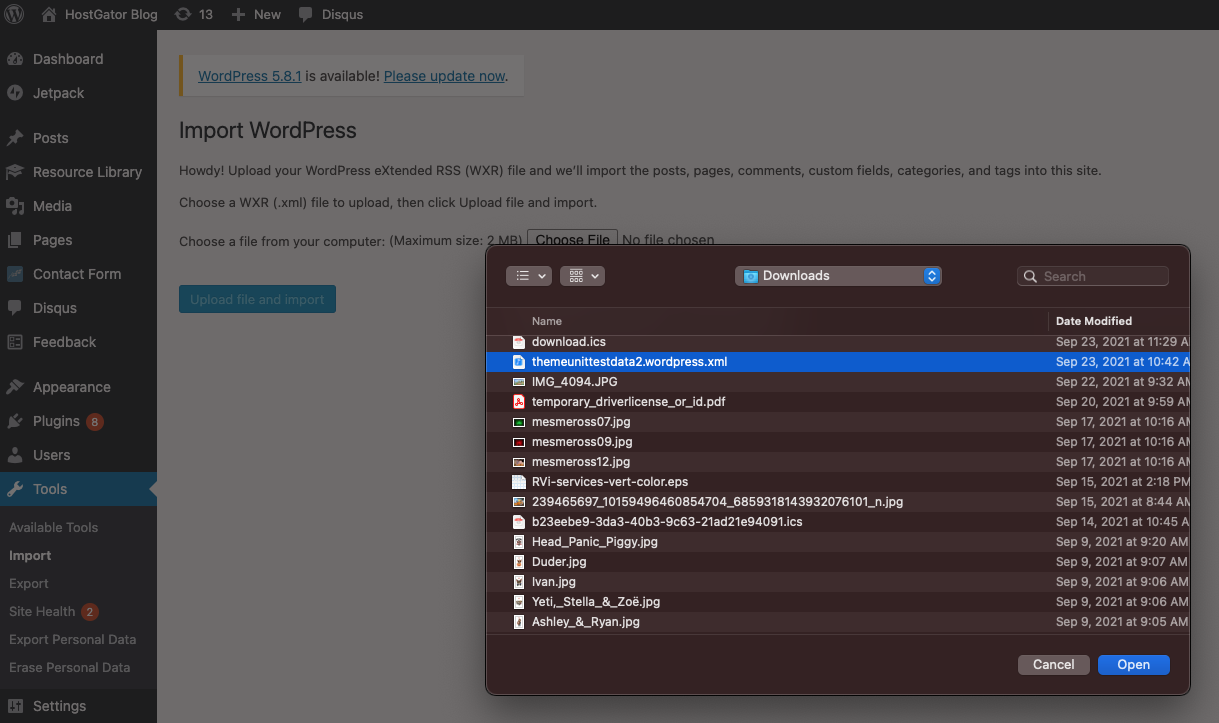Image resolution: width=1219 pixels, height=723 pixels.
Task: Open the list view options dropdown
Action: 529,276
